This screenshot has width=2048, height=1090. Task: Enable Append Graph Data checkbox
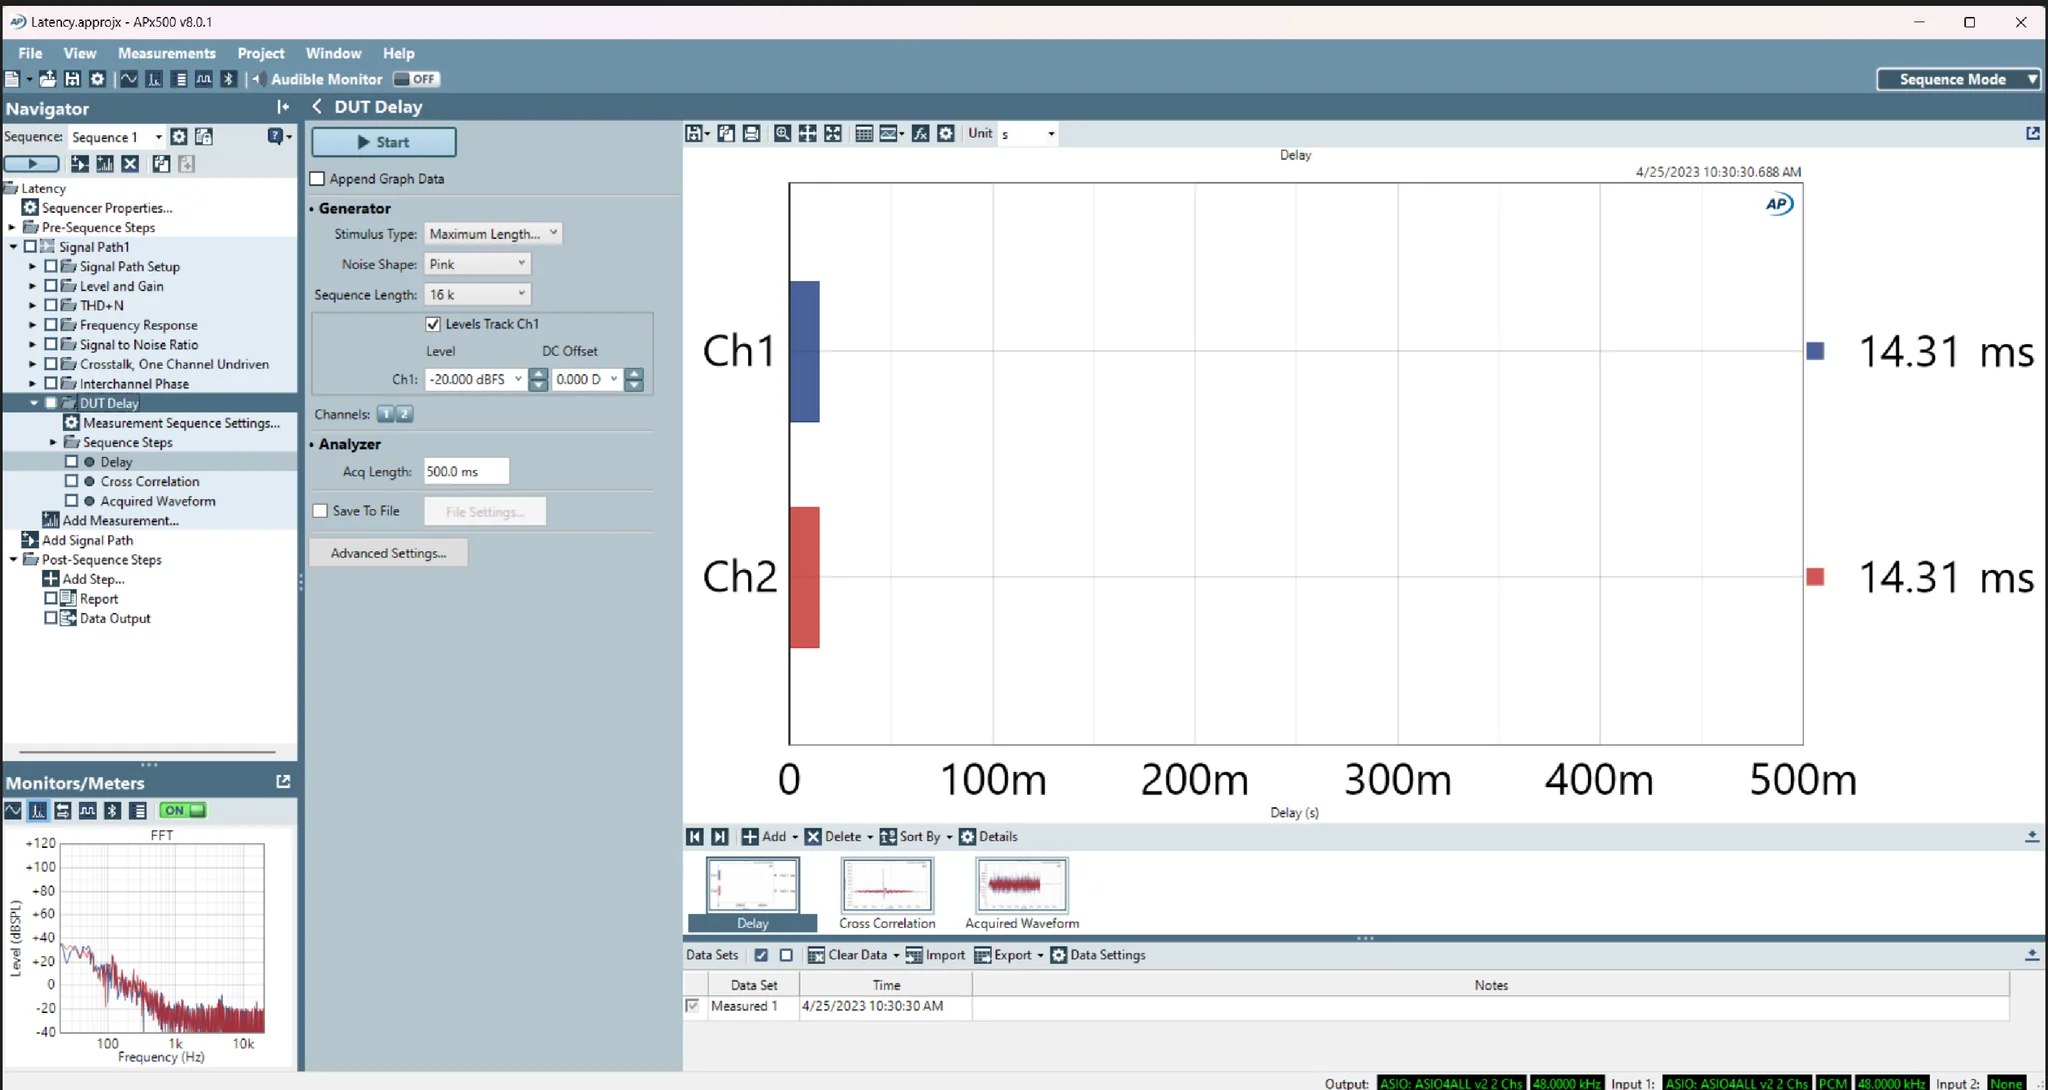(318, 179)
